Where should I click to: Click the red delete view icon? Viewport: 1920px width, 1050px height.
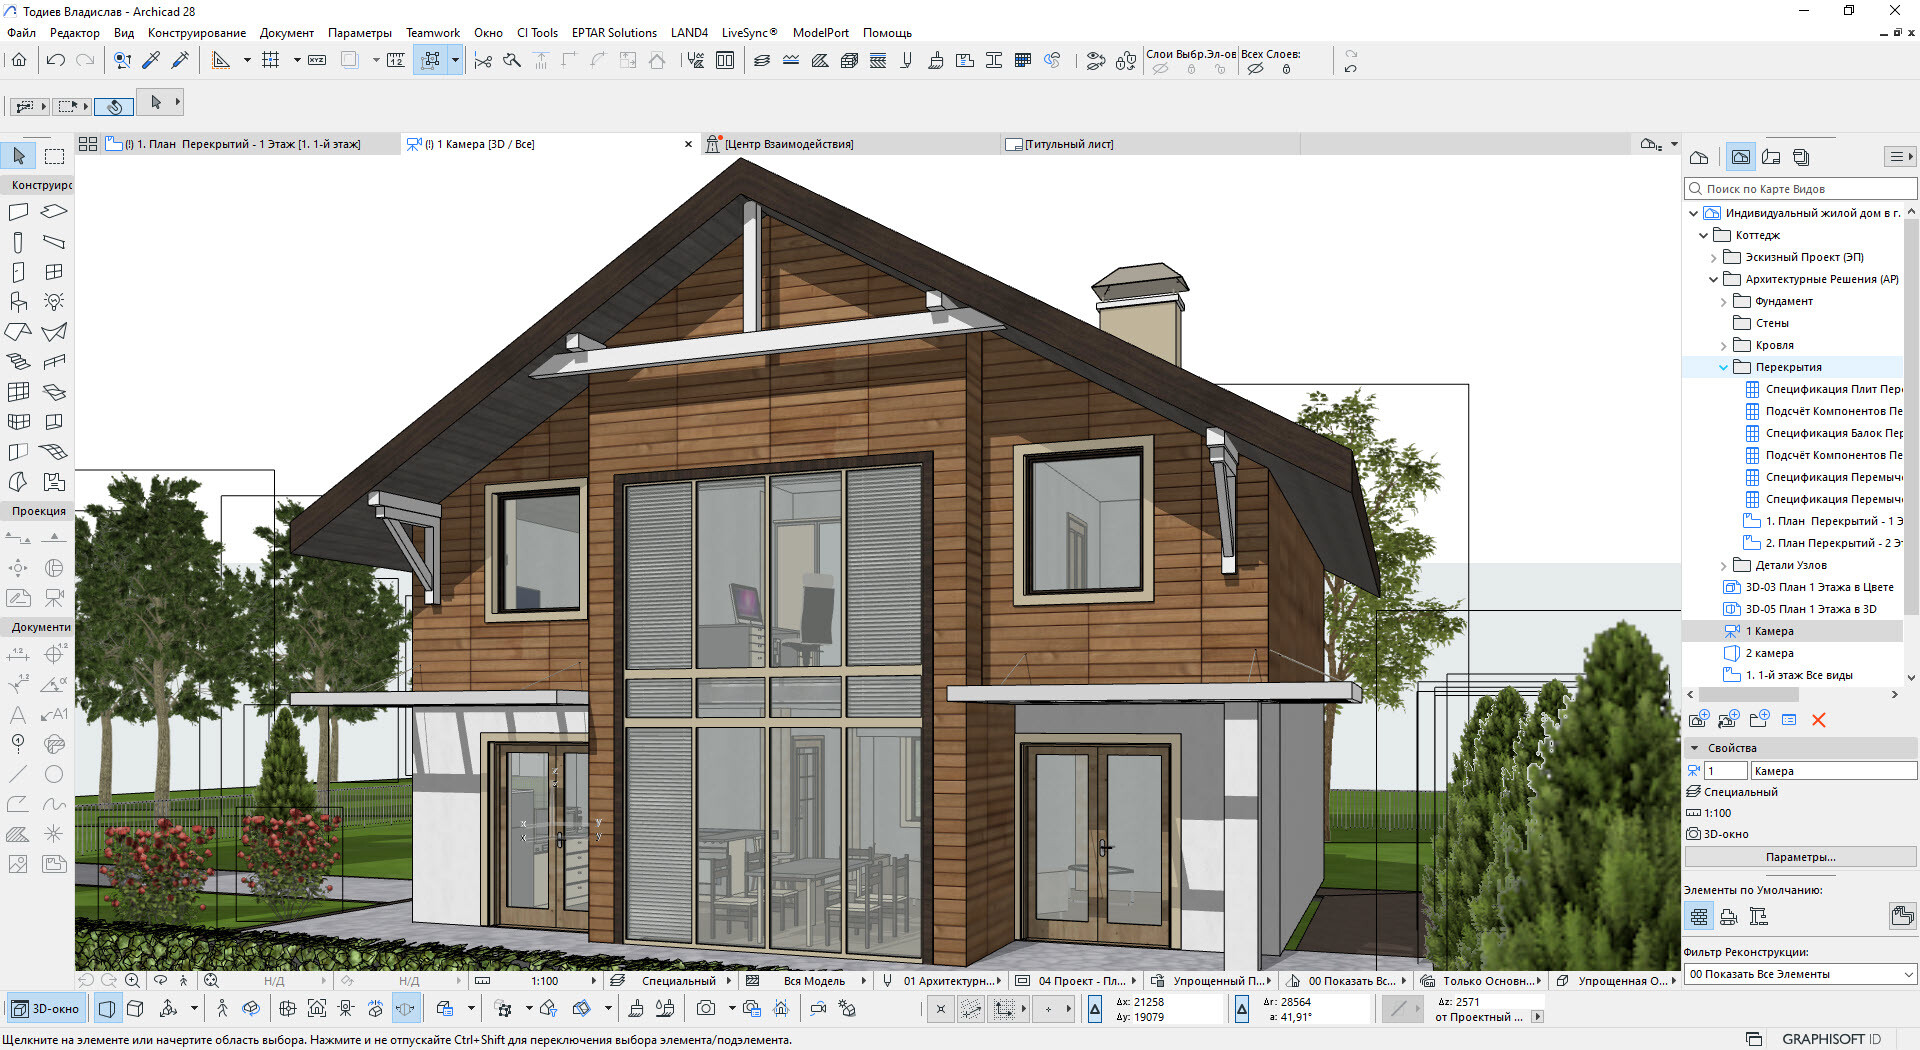1819,720
